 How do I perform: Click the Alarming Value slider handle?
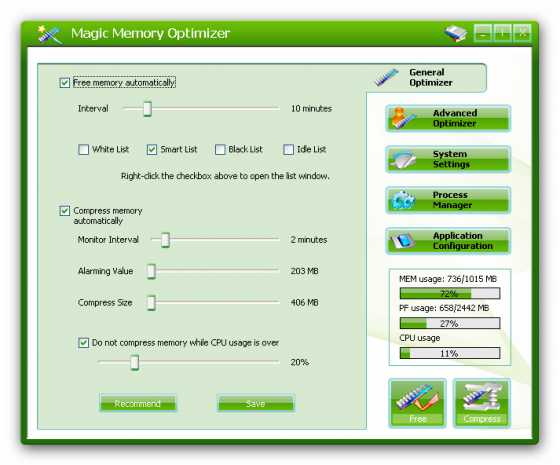(x=151, y=271)
